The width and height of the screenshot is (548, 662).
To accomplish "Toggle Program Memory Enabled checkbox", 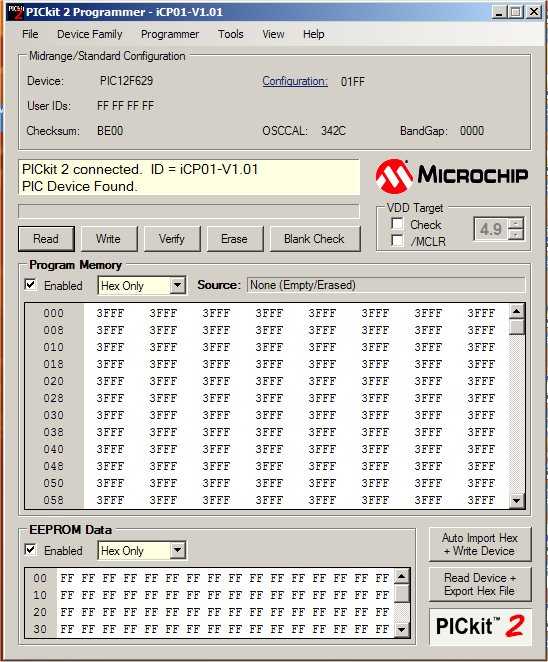I will coord(30,285).
